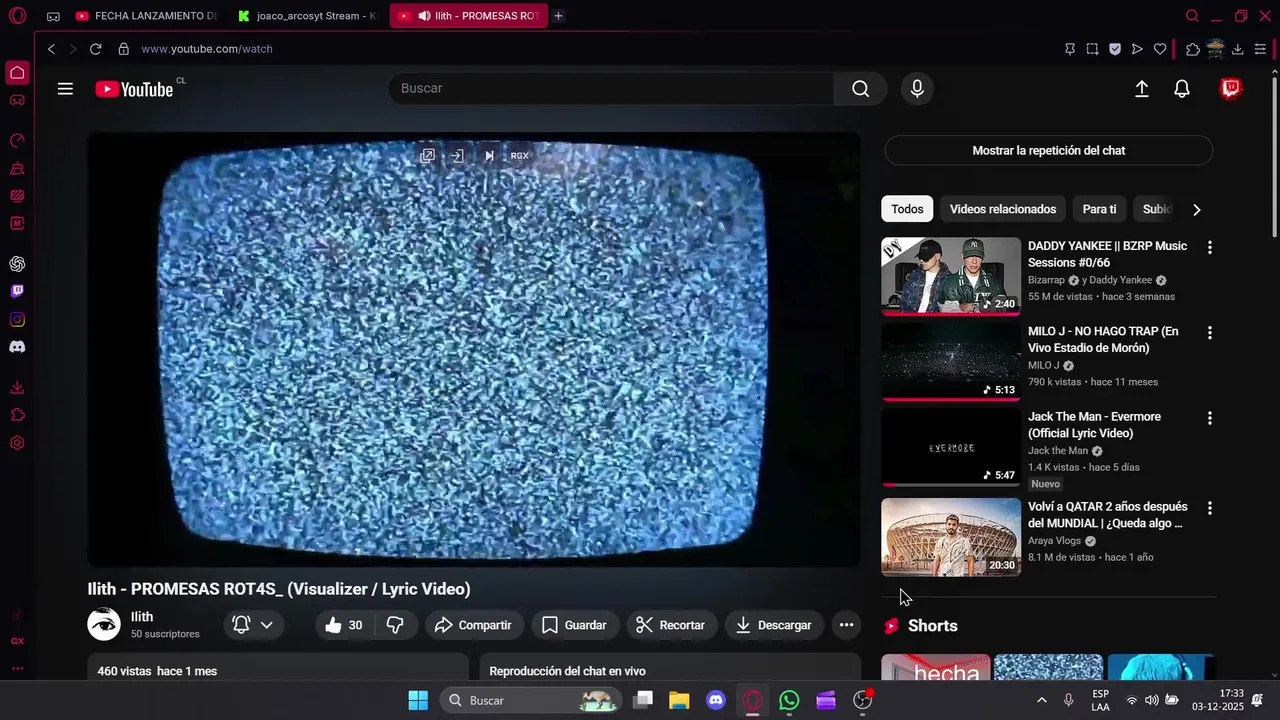Viewport: 1280px width, 720px height.
Task: Open GX Control speedometer in sidebar
Action: 17,141
